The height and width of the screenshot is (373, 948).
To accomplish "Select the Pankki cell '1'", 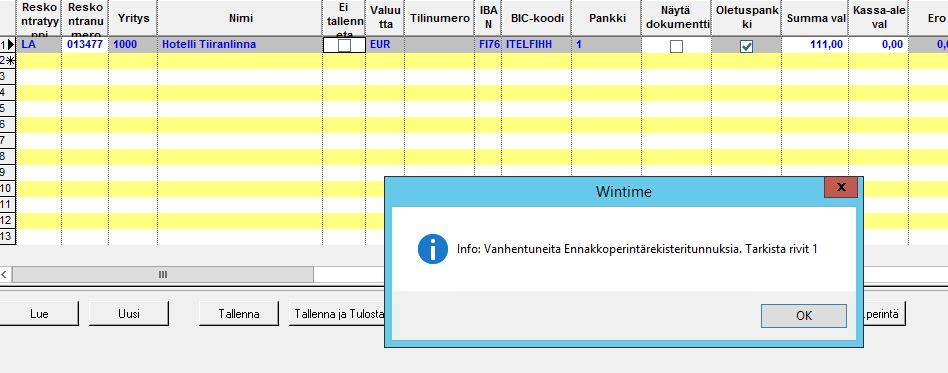I will (606, 45).
